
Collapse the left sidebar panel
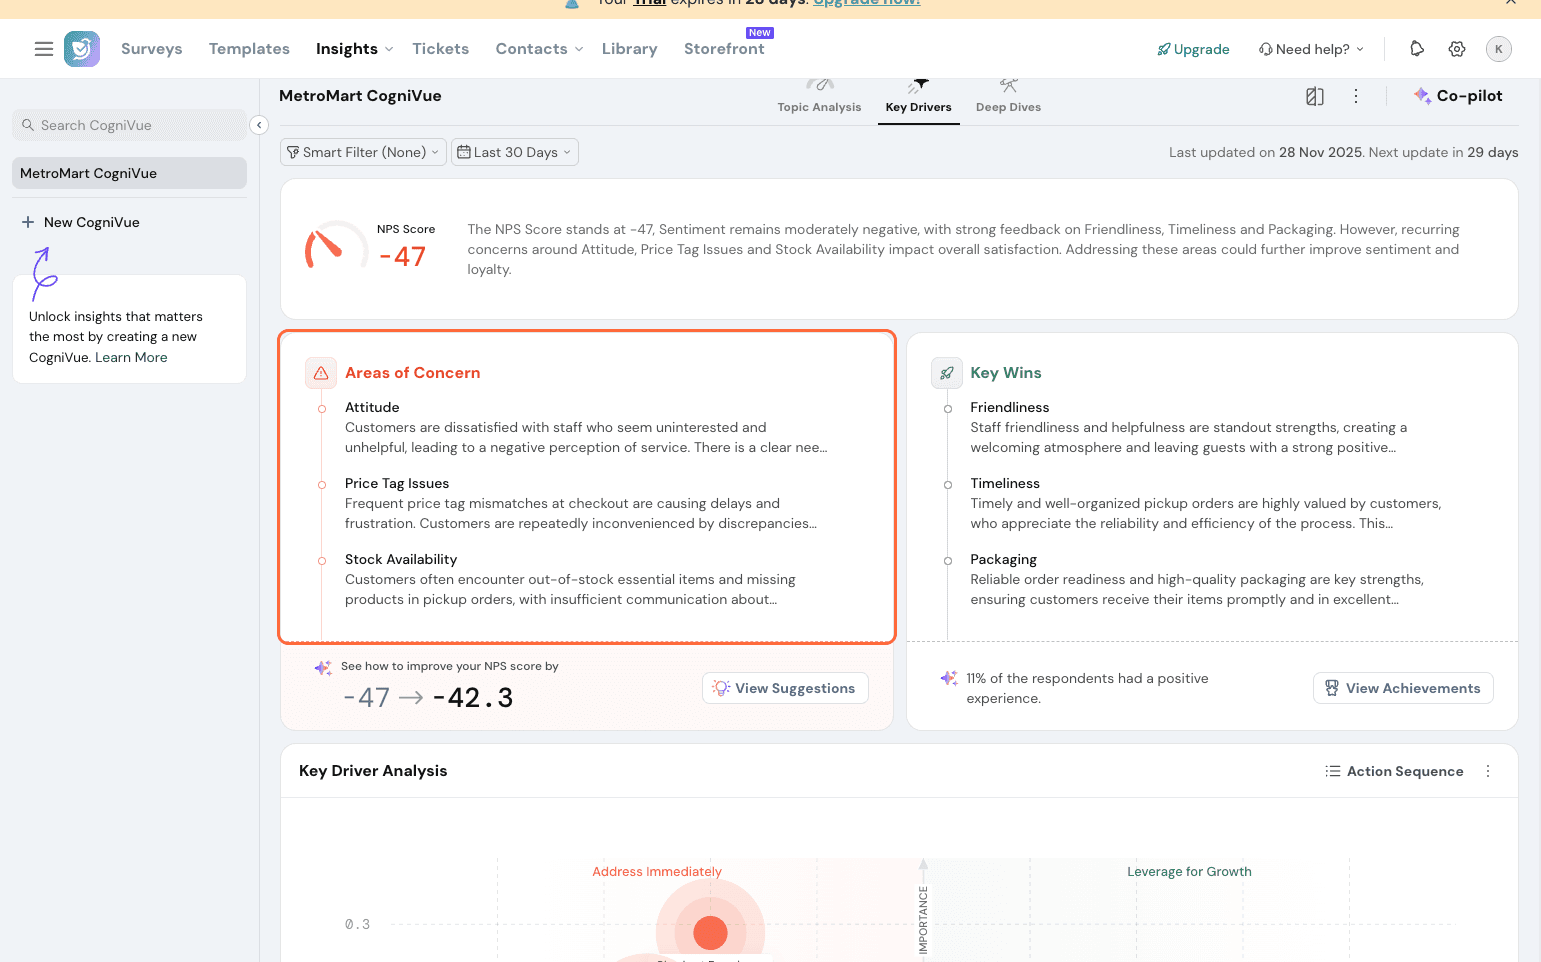click(x=259, y=125)
